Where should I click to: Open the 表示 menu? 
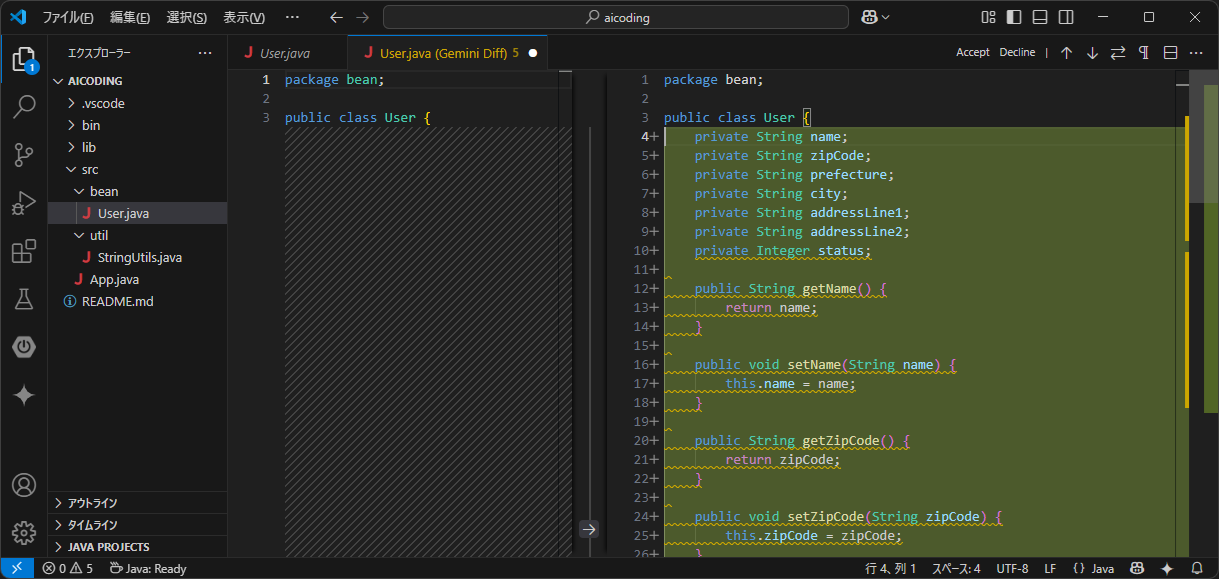(244, 17)
